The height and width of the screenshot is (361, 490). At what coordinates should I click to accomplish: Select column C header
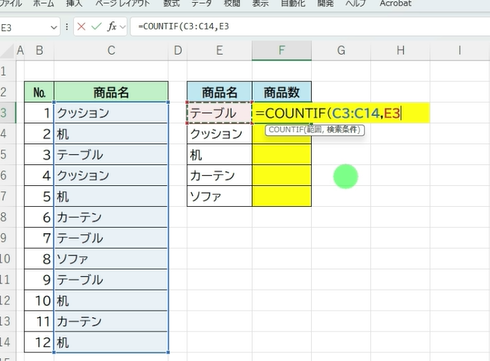(x=111, y=51)
